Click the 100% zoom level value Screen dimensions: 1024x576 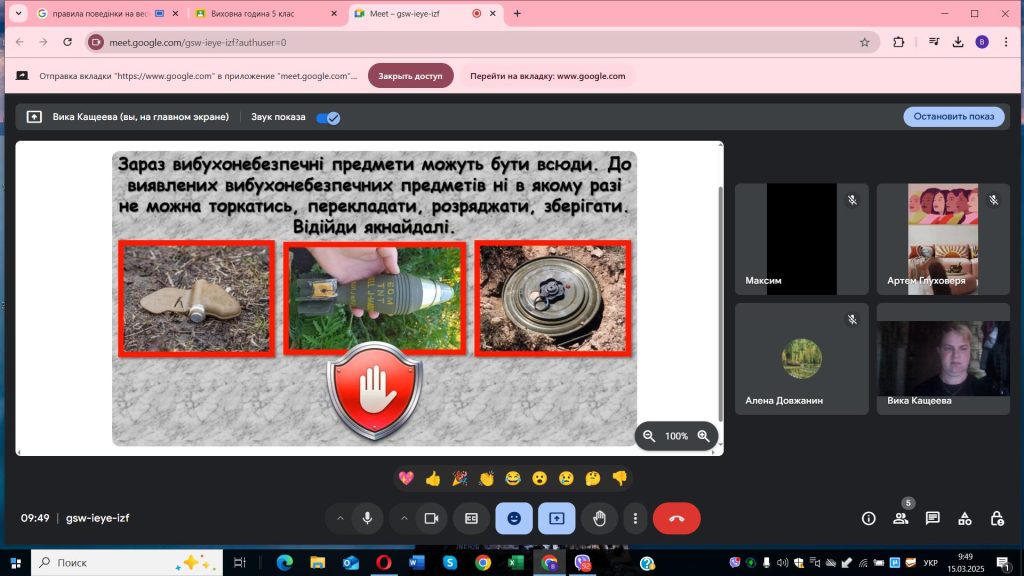point(676,436)
